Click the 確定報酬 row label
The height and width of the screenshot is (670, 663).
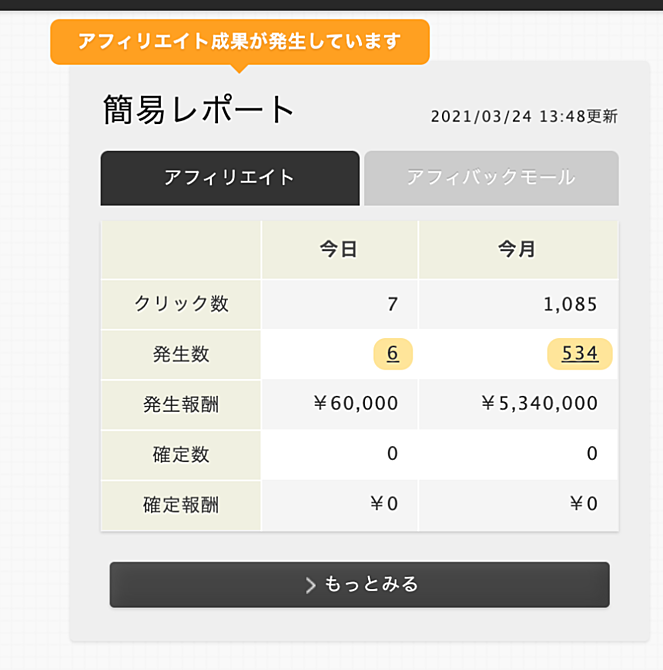coord(181,505)
